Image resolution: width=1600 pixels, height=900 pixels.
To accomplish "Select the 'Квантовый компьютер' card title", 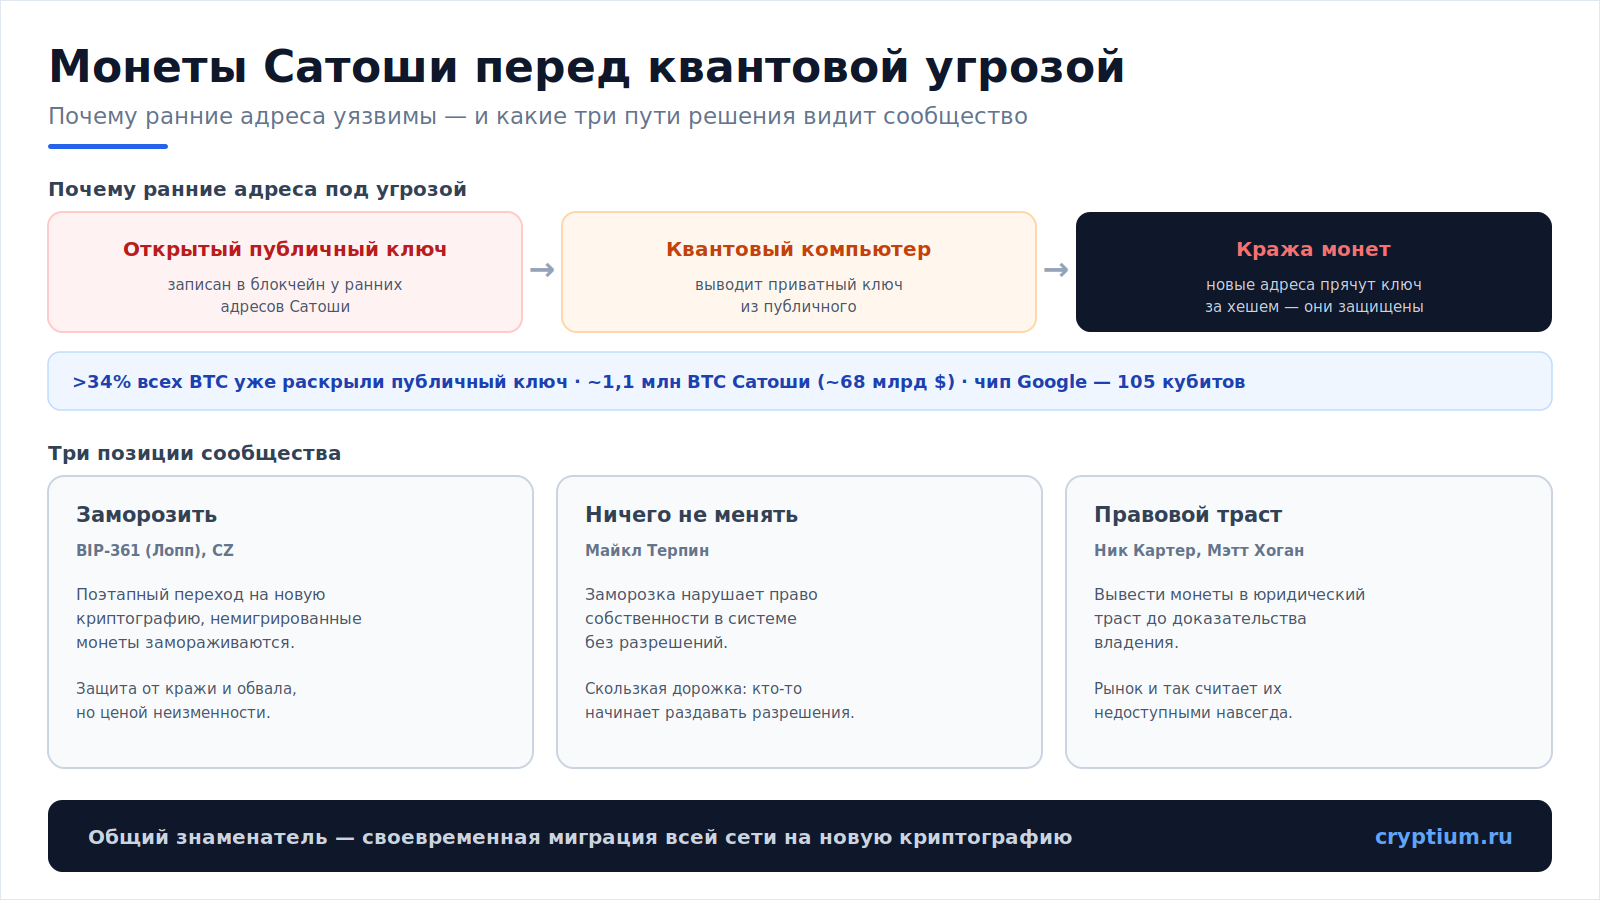I will tap(799, 249).
